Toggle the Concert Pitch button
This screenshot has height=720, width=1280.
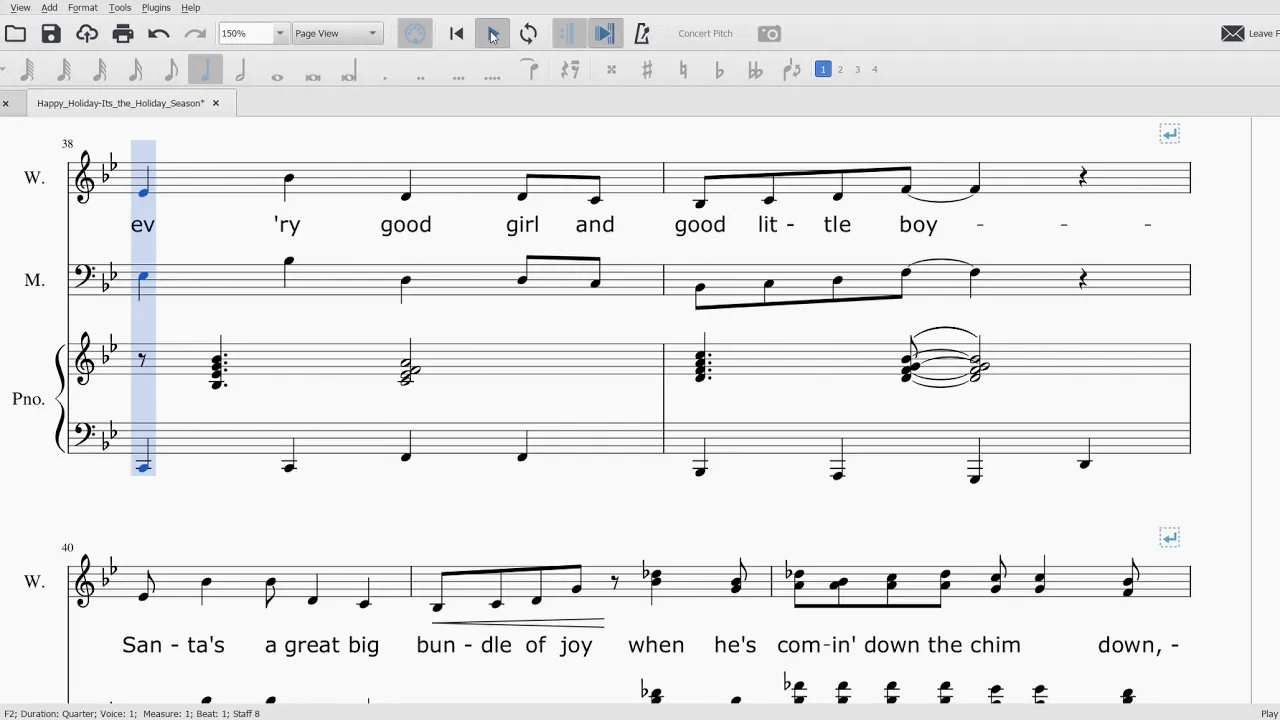705,34
